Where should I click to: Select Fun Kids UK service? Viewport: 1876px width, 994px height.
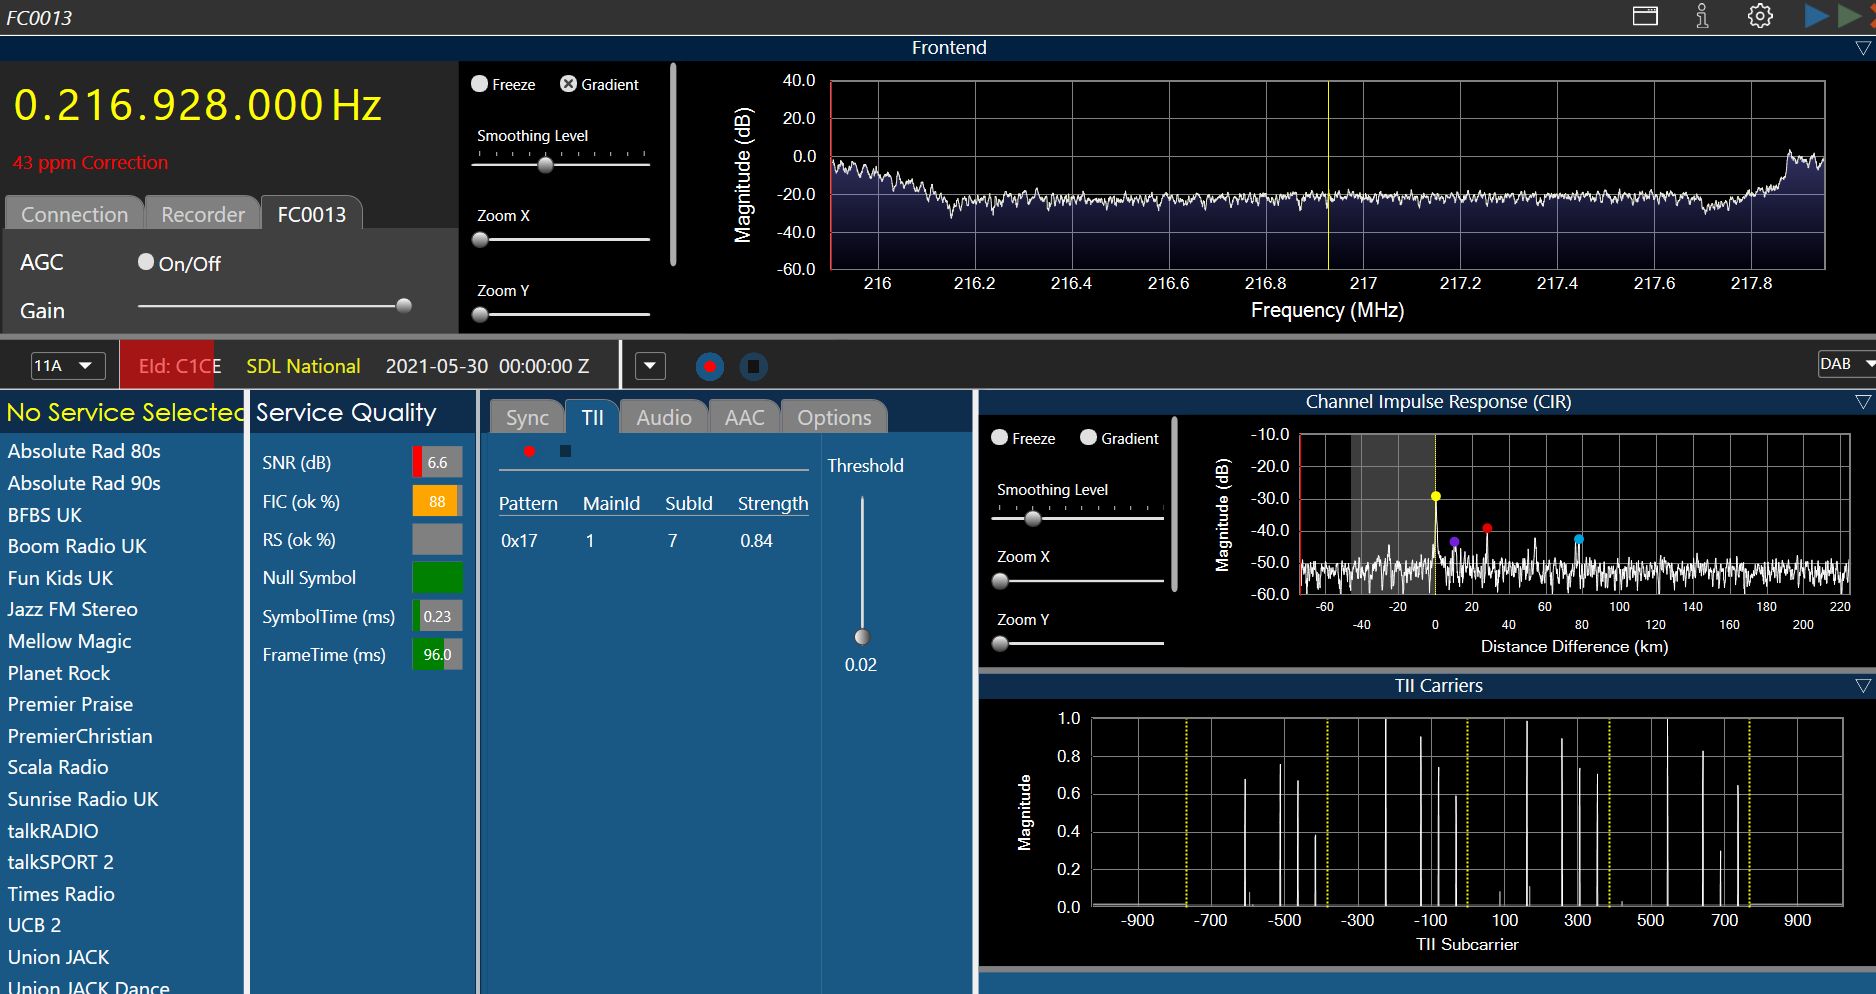coord(60,578)
